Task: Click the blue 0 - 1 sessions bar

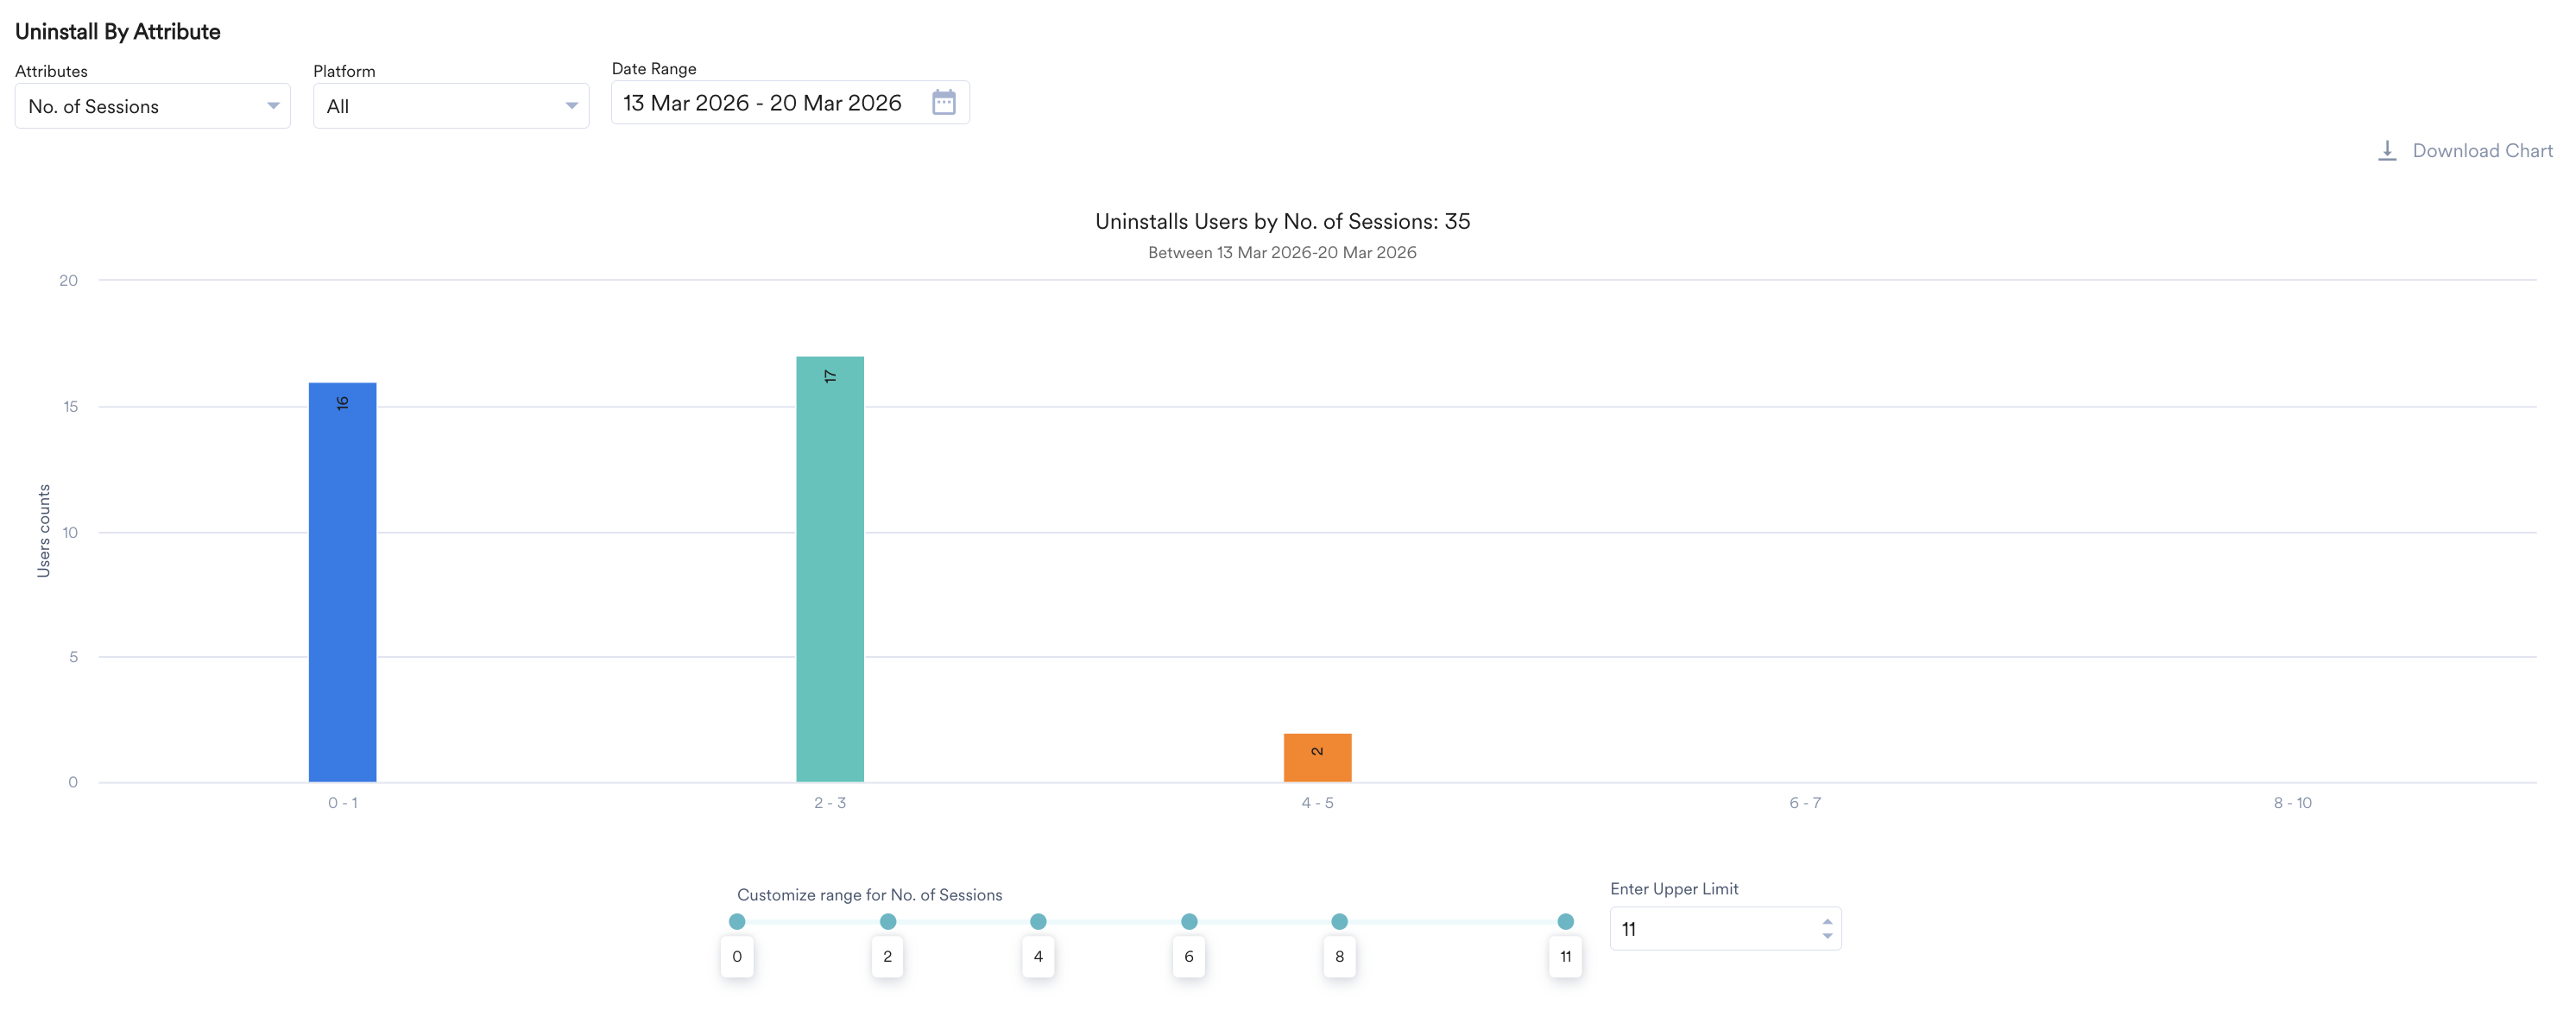Action: (342, 581)
